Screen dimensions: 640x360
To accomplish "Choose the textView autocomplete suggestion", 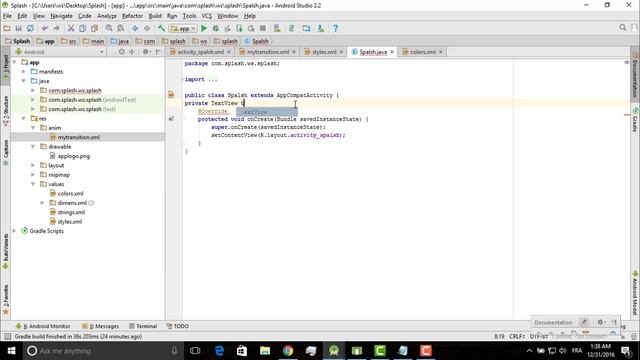I will [267, 112].
